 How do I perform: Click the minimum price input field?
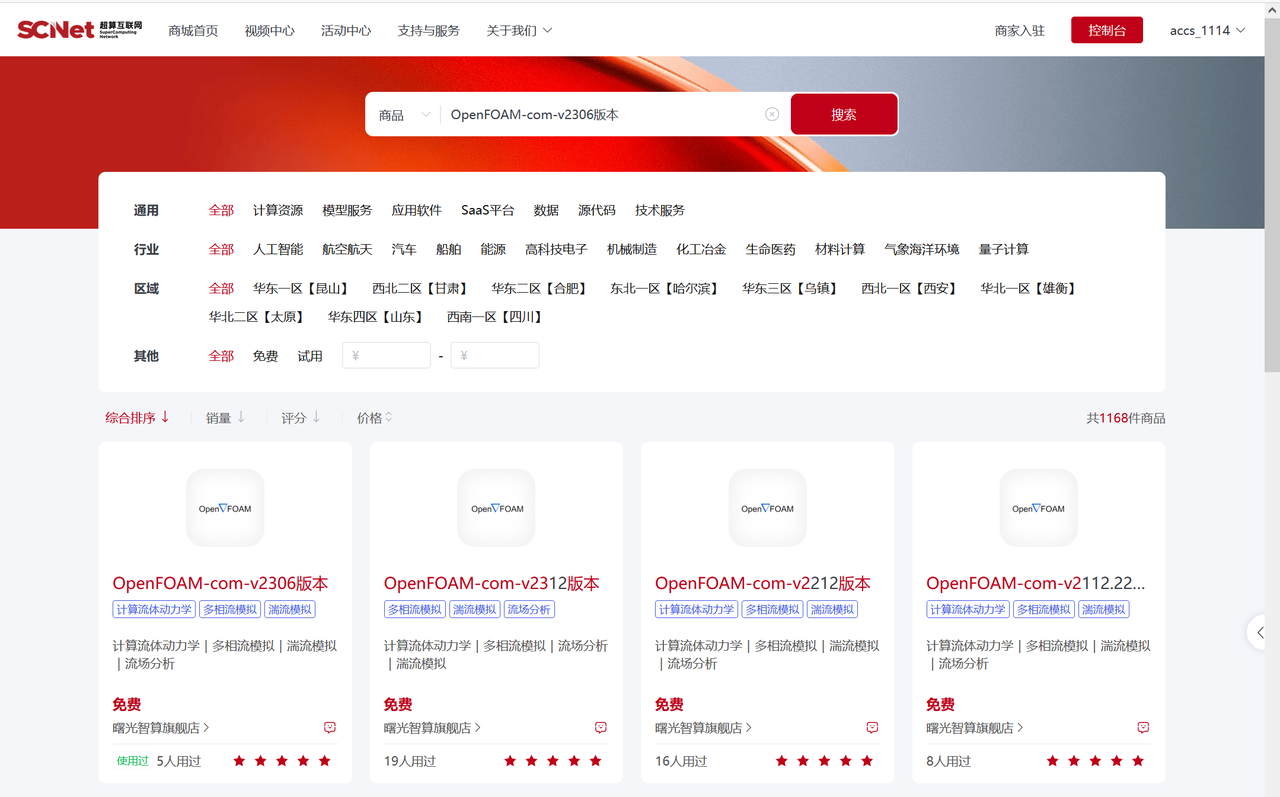(387, 355)
